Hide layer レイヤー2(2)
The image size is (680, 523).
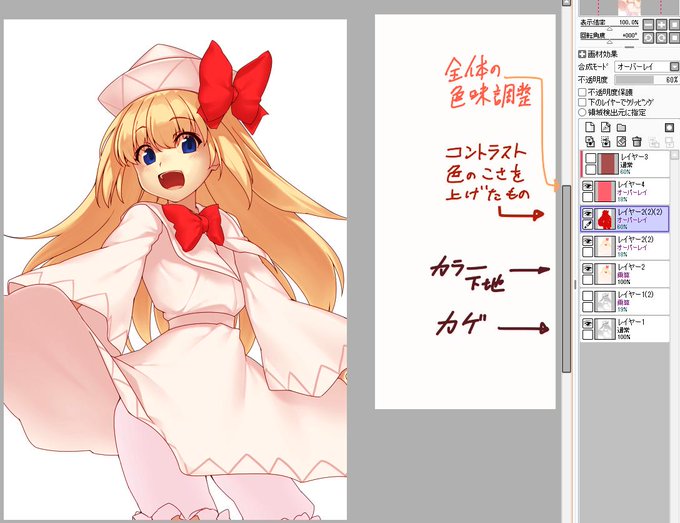click(x=588, y=241)
